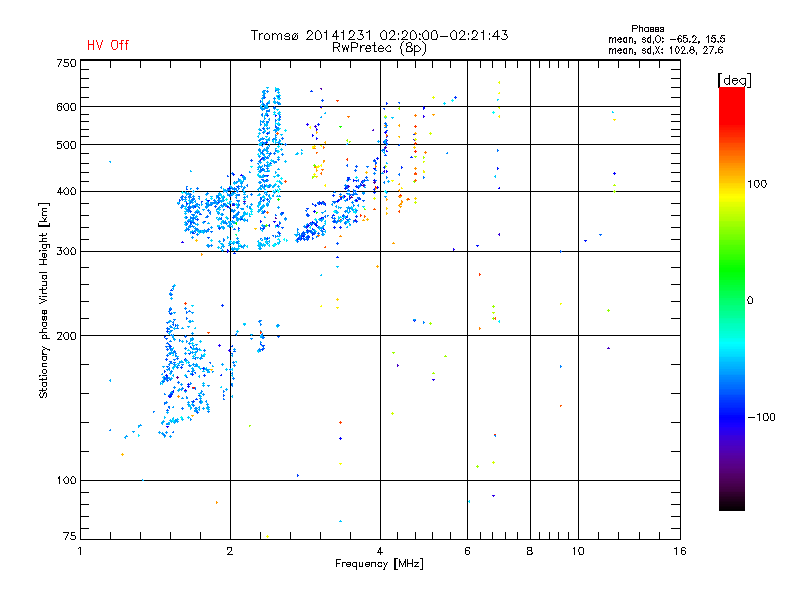Select the 'mean, sd,O: -65.2, 15.5' line
The image size is (800, 600).
click(666, 39)
